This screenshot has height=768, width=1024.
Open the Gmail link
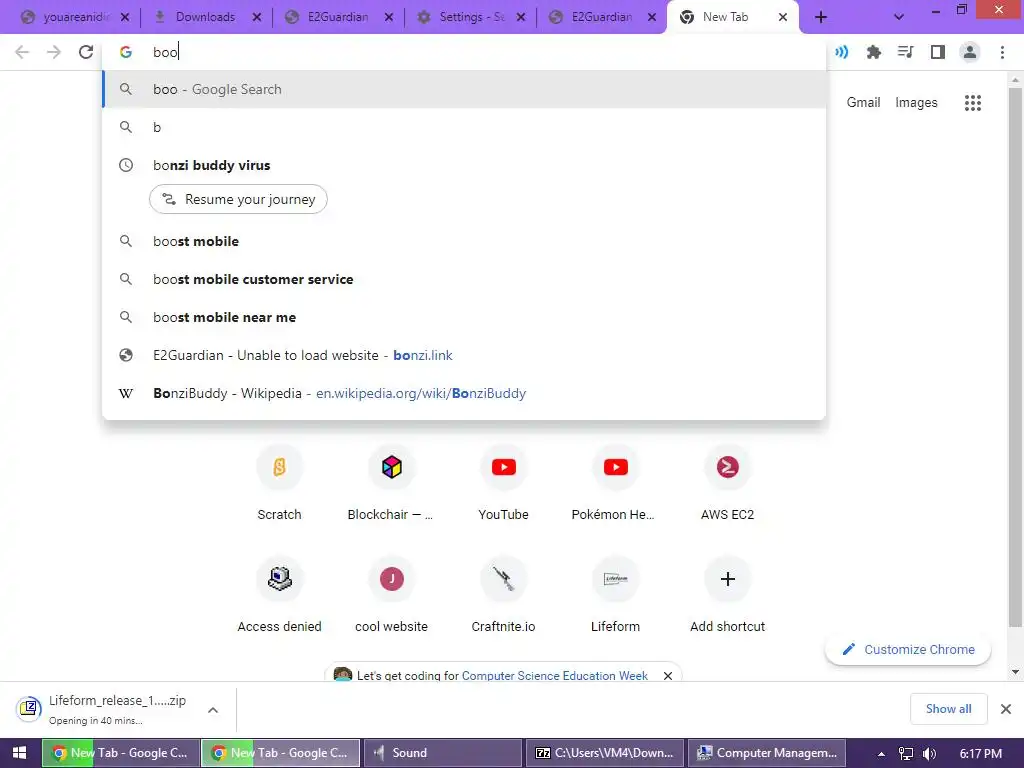[x=863, y=103]
